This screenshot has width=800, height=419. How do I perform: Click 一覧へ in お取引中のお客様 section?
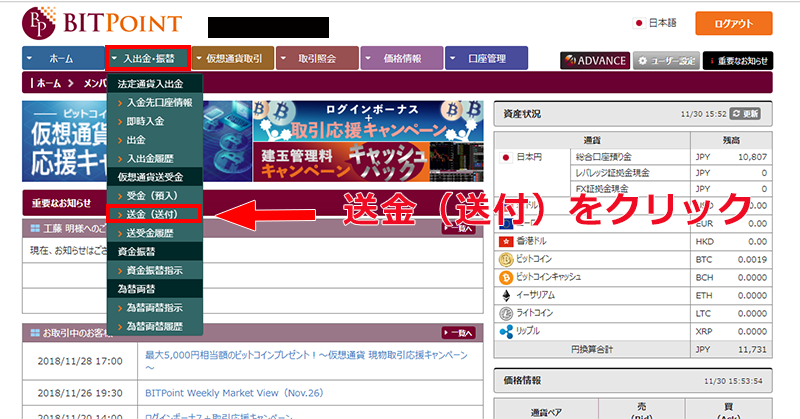click(458, 333)
